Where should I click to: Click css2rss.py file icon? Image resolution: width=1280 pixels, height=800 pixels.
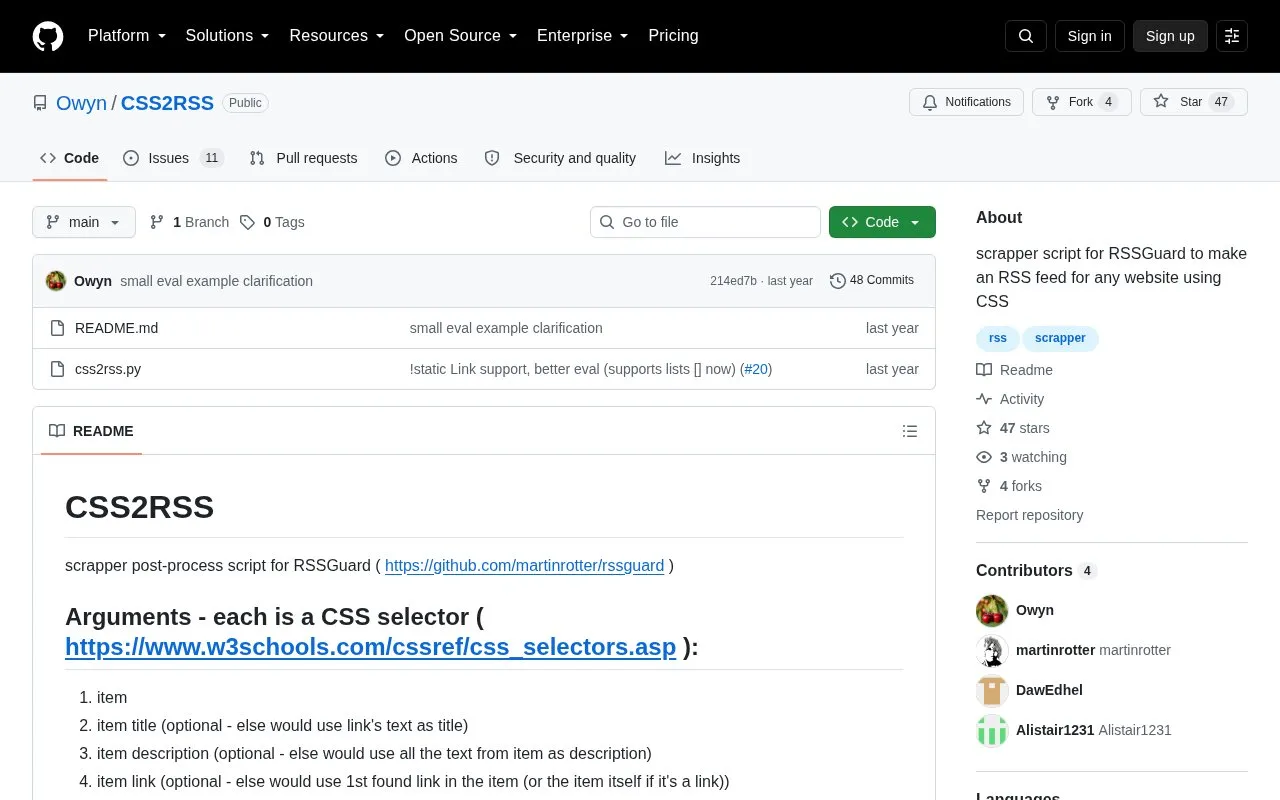[x=57, y=369]
